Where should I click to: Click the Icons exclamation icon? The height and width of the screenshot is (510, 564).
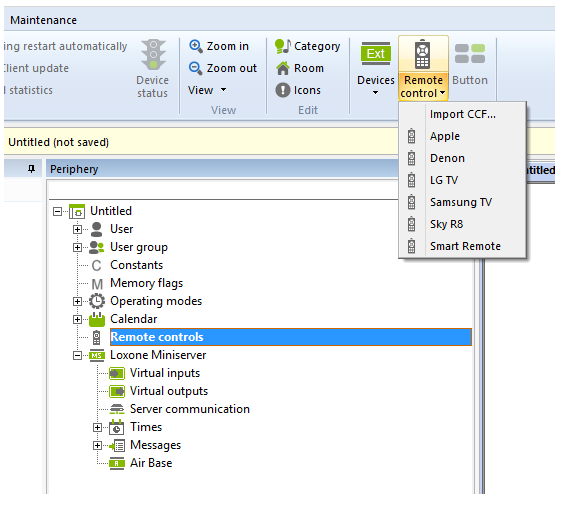point(283,90)
